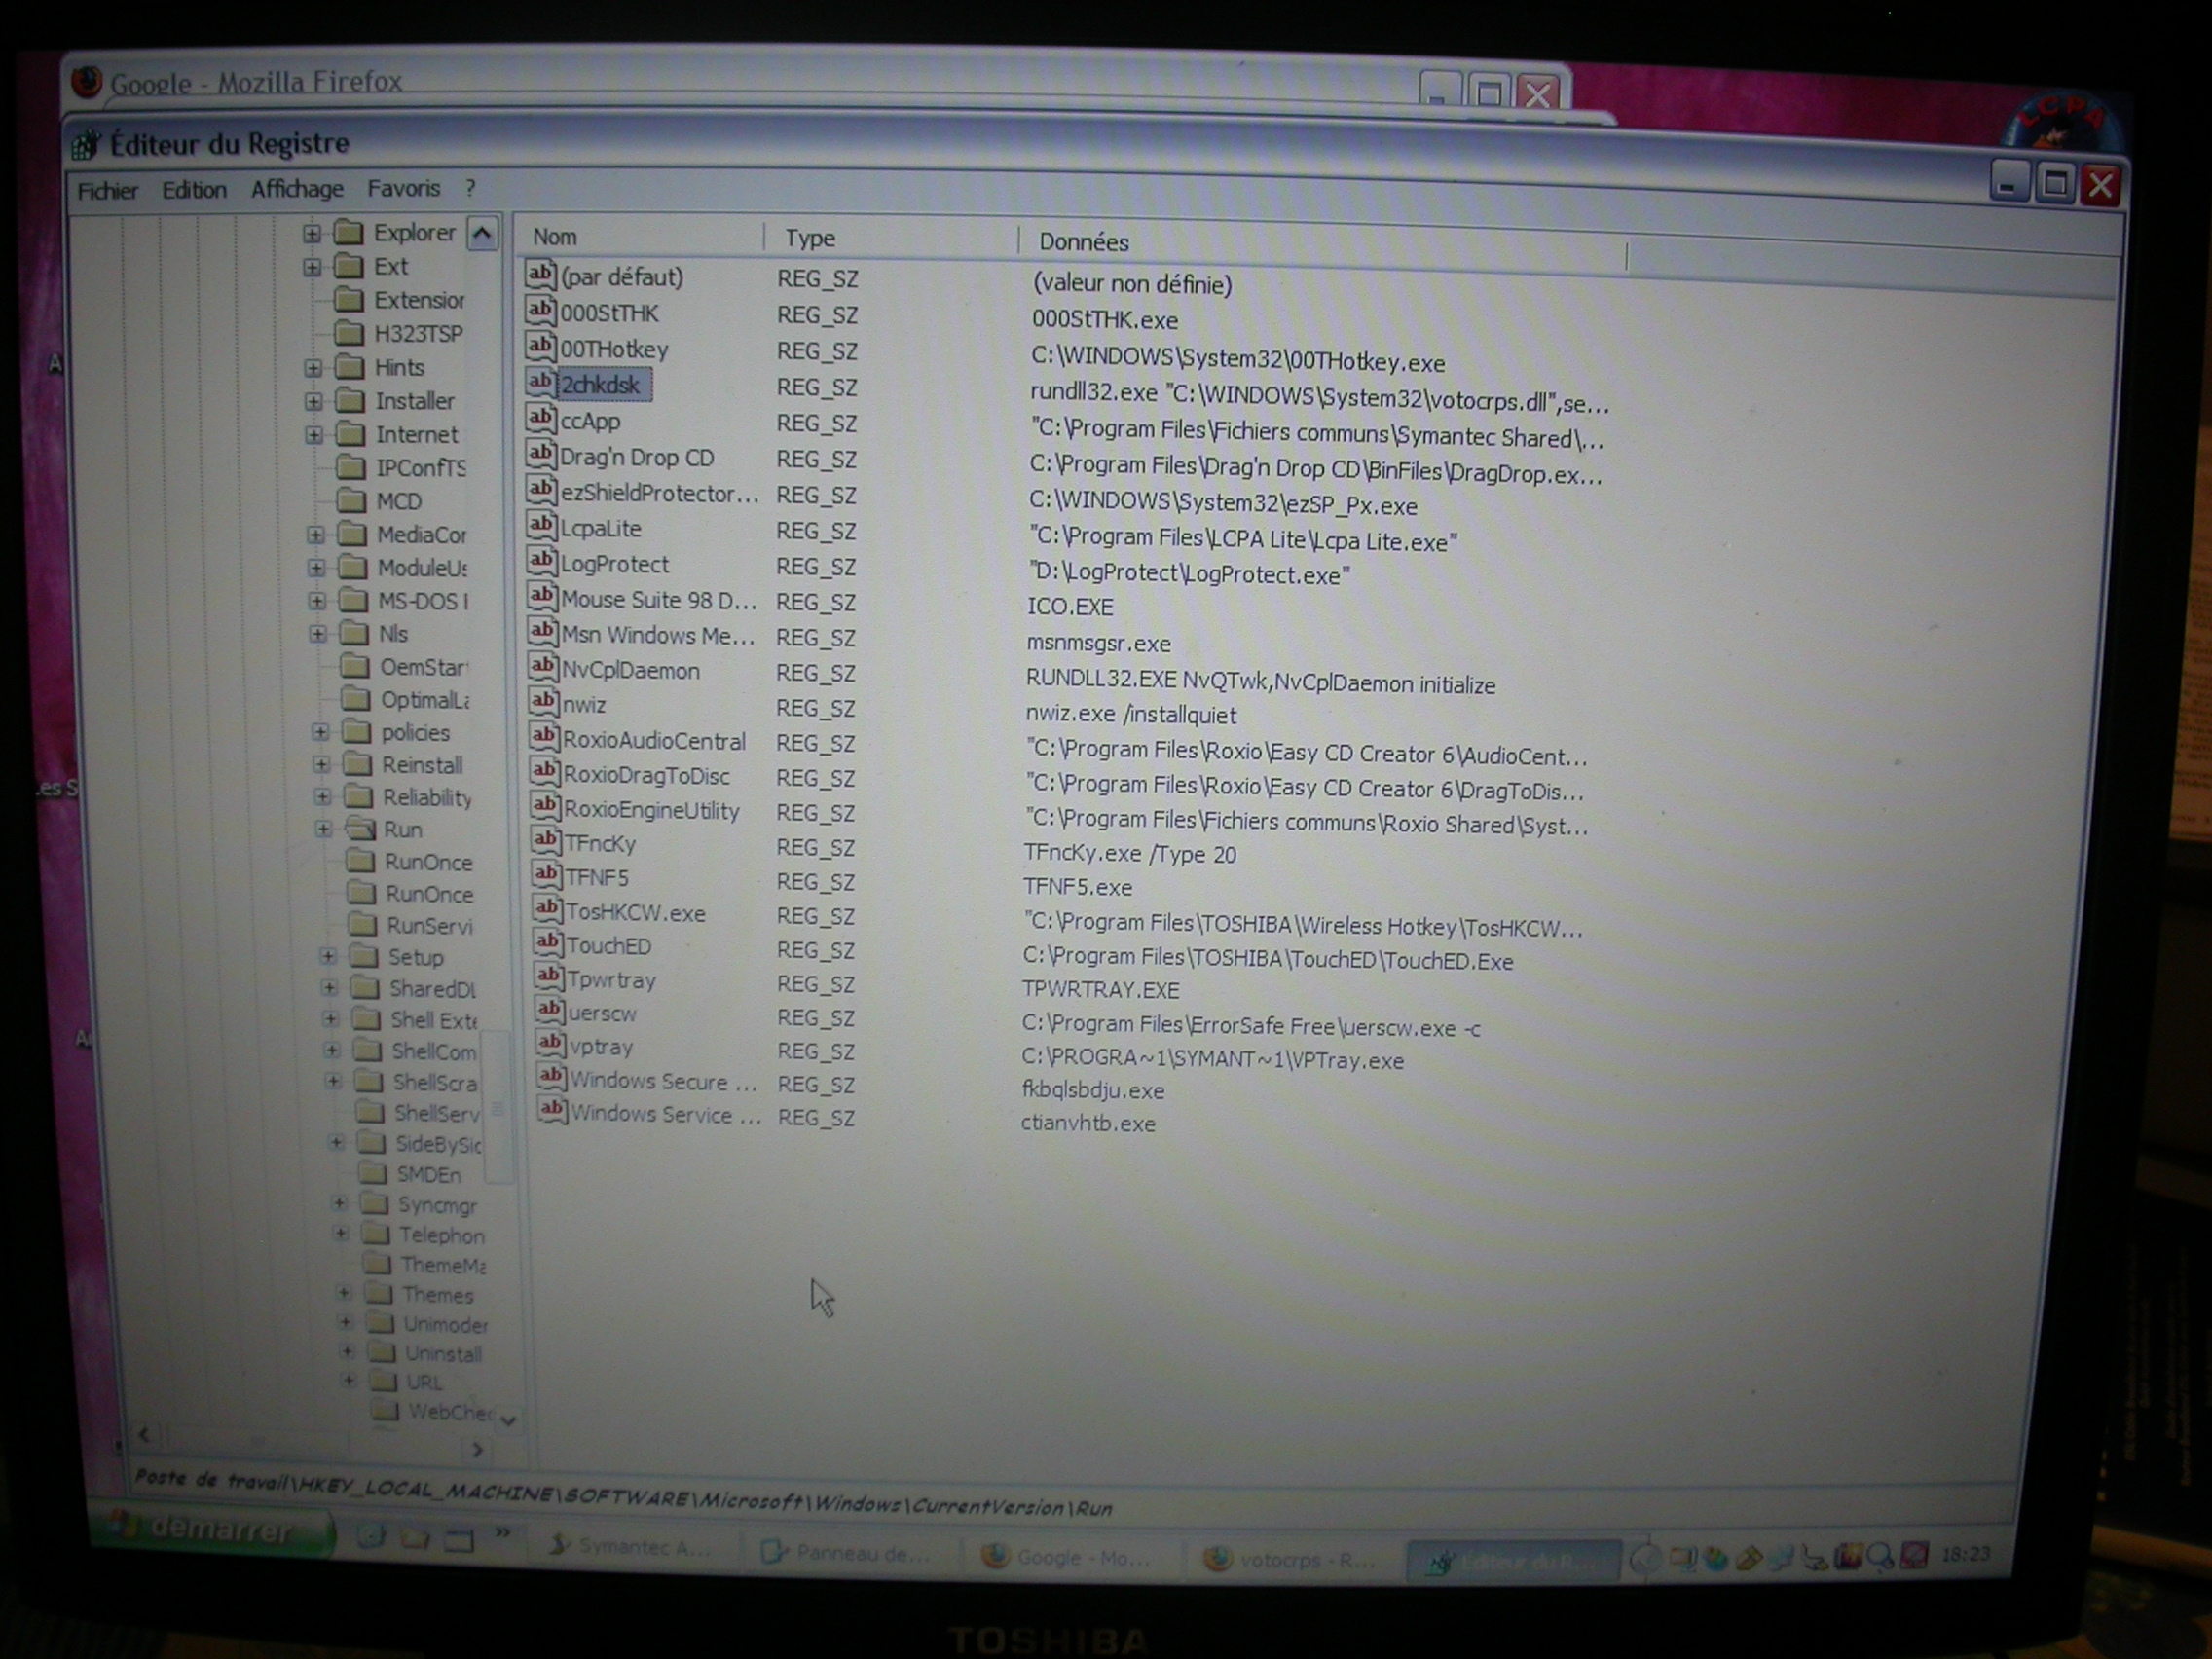
Task: Select the Uninstall folder icon
Action: click(x=381, y=1352)
